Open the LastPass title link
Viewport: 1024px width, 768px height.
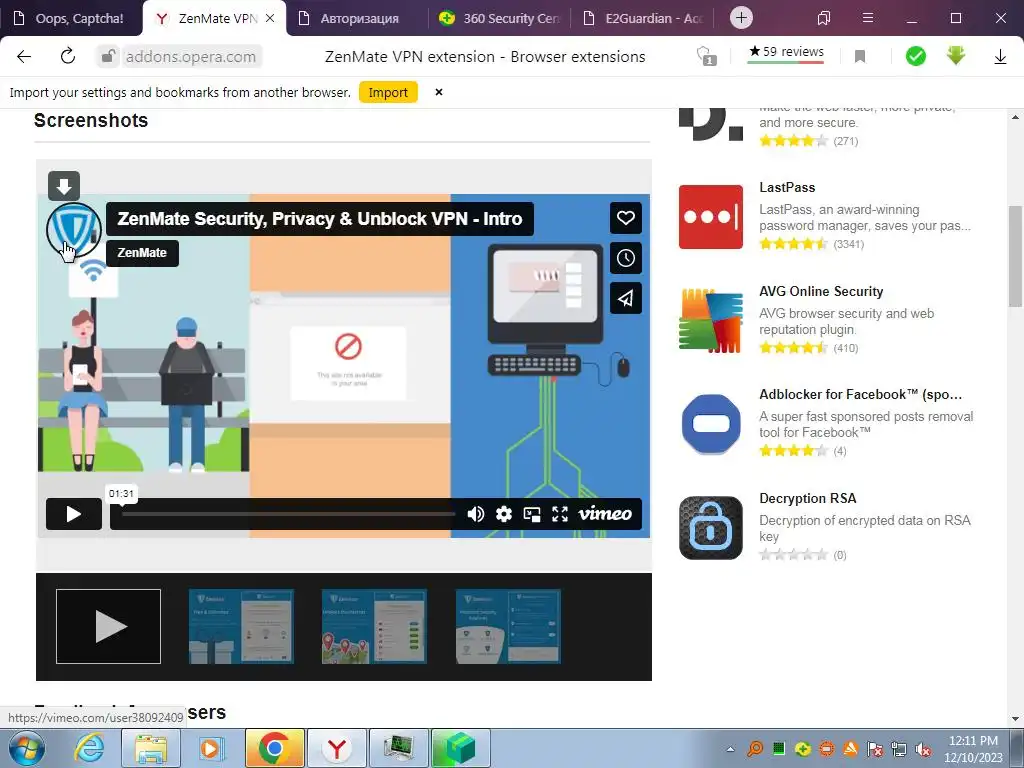click(x=787, y=187)
